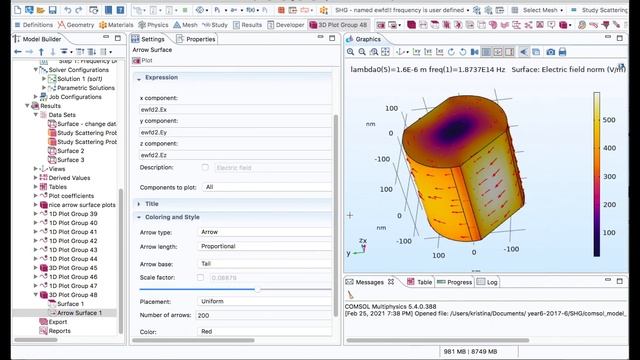The image size is (640, 360).
Task: Go to previous node in Model Builder
Action: point(18,52)
